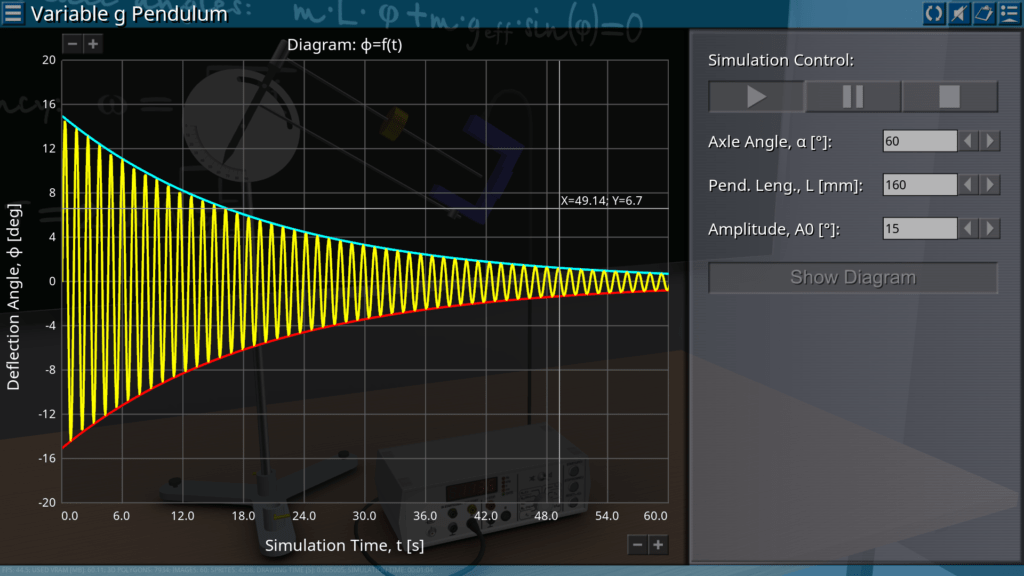This screenshot has width=1024, height=576.
Task: Increase Axle Angle with right arrow
Action: click(x=989, y=141)
